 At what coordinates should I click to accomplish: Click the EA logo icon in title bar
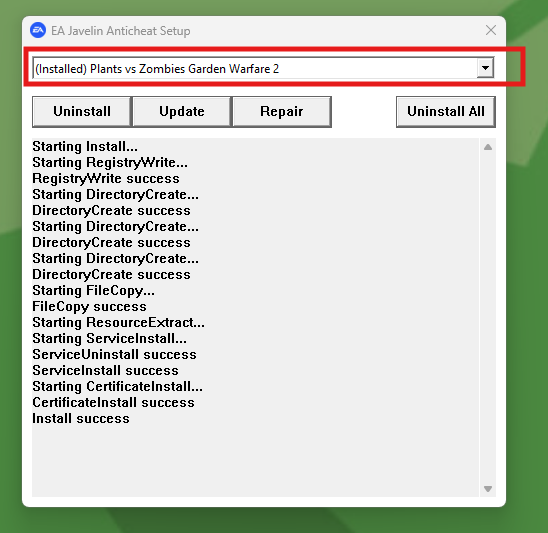pos(38,30)
